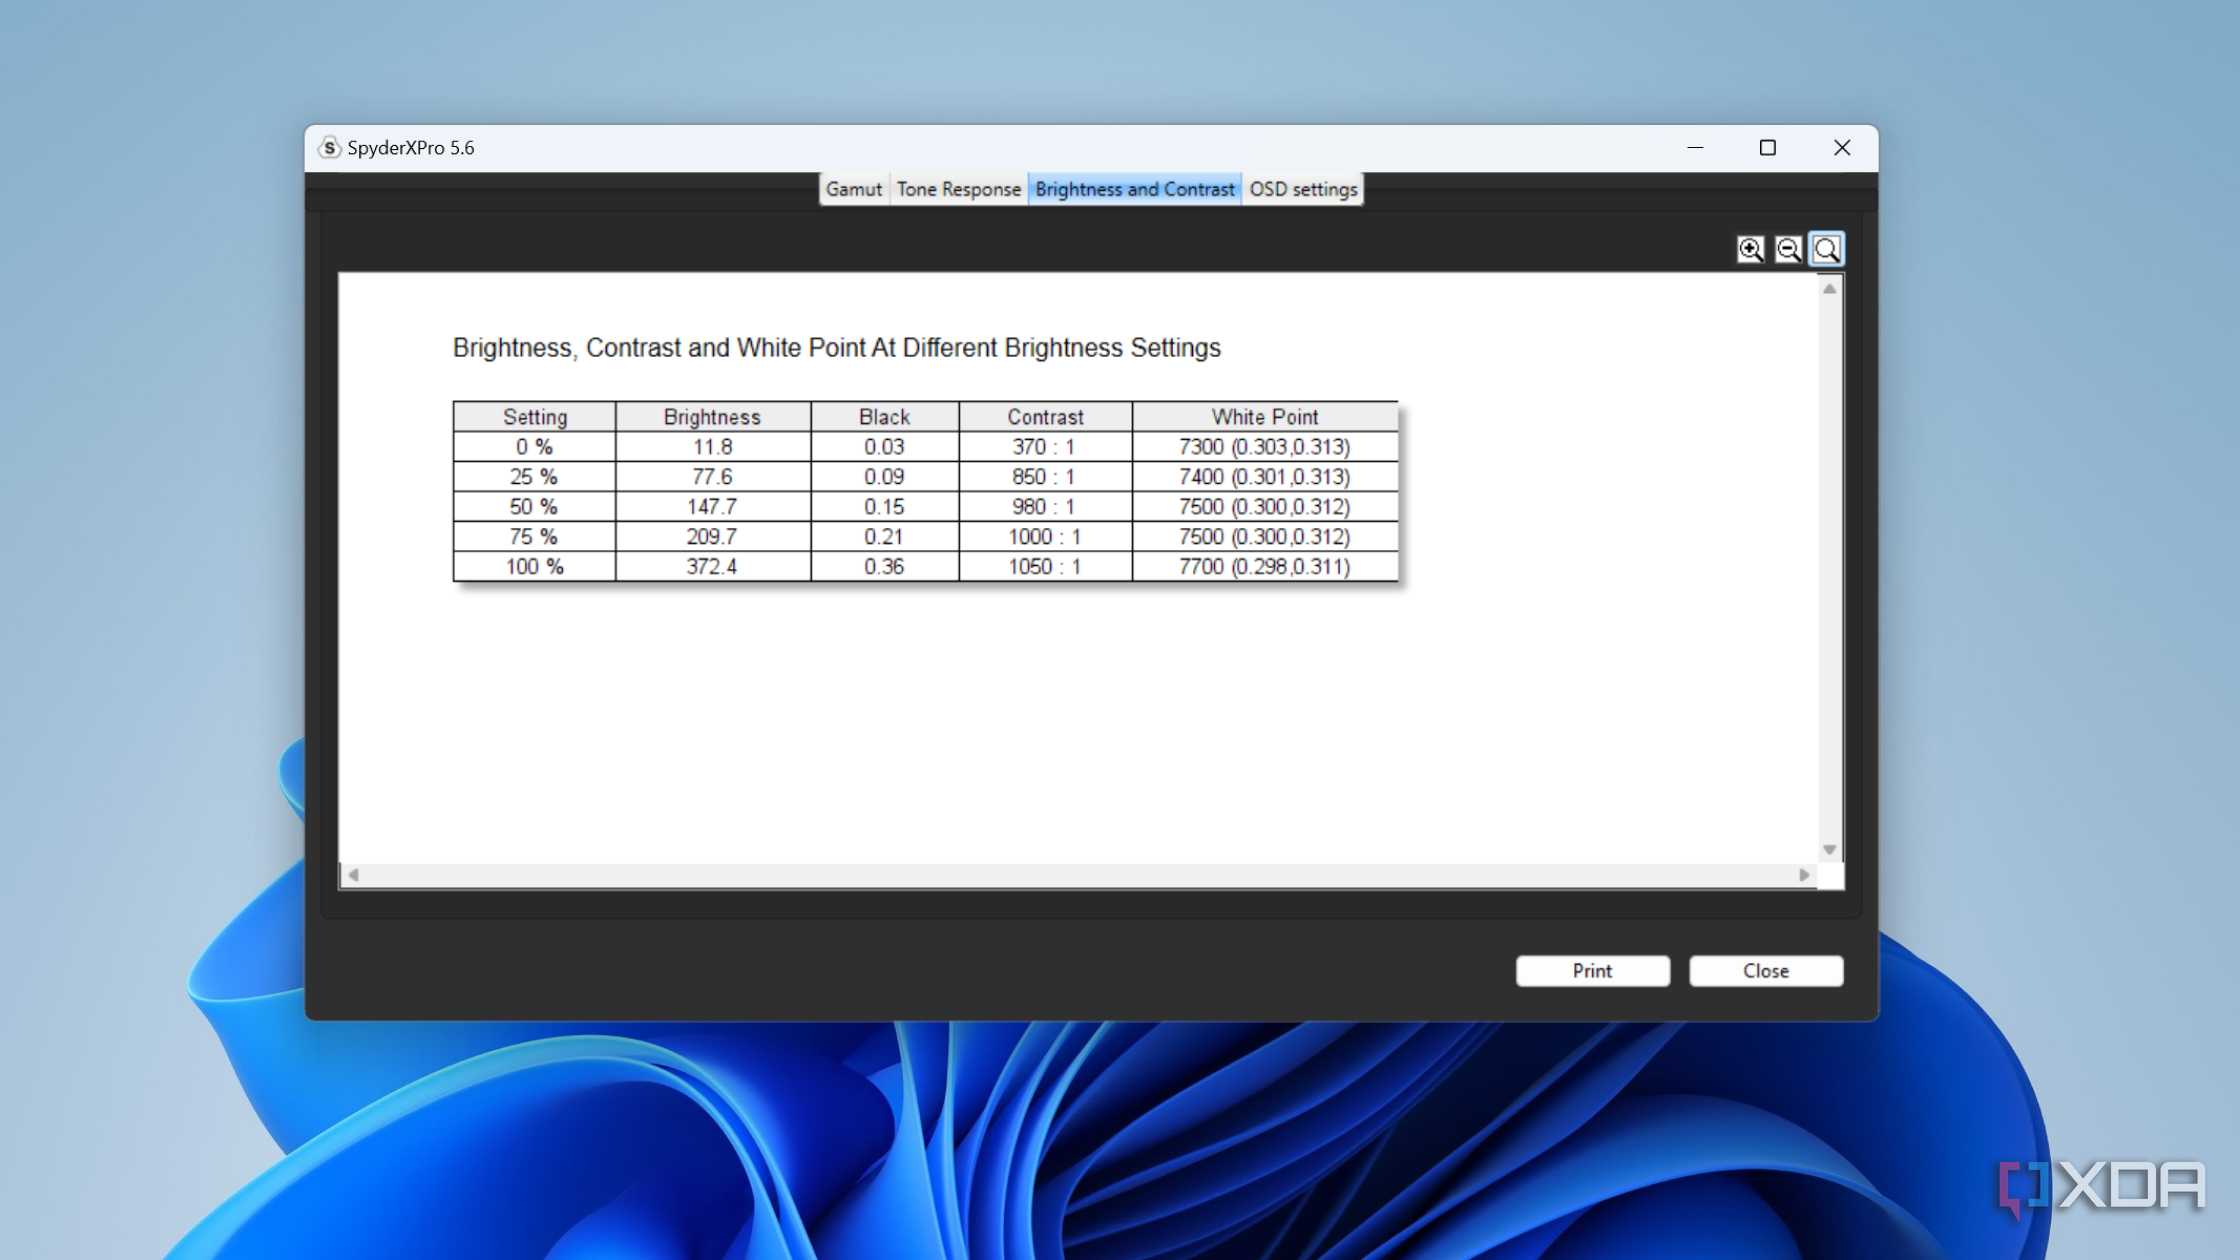Click the black level value 0.36

[x=884, y=567]
